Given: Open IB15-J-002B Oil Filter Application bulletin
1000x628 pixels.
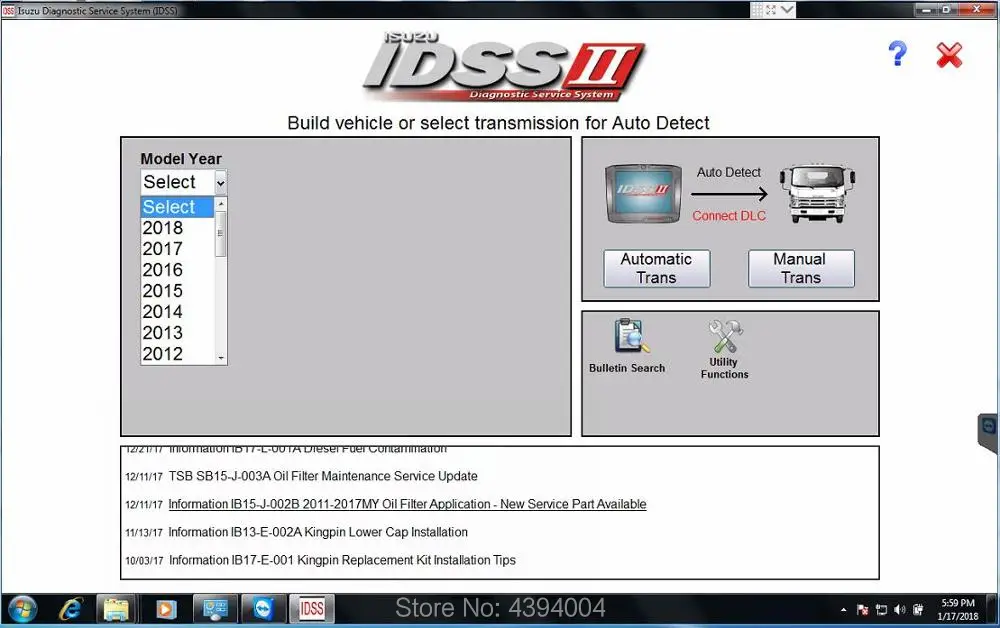Looking at the screenshot, I should [x=407, y=504].
